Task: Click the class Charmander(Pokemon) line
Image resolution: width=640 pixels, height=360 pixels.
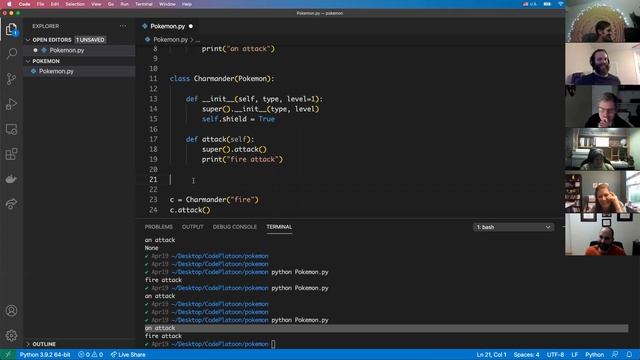Action: click(222, 78)
